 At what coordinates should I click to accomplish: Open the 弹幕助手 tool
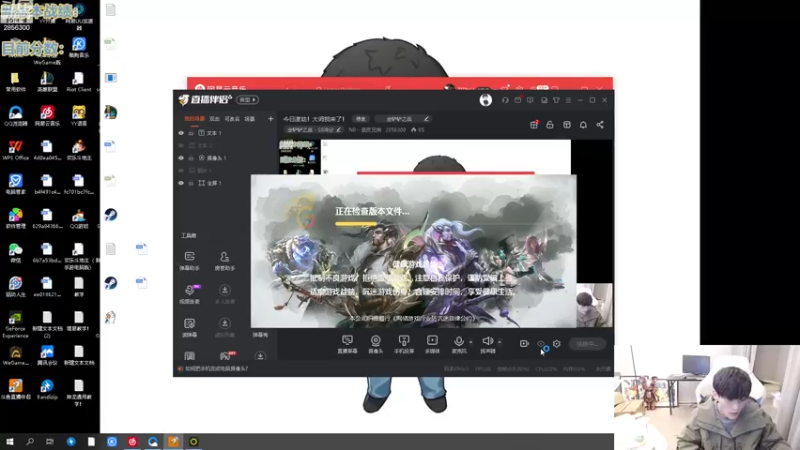[x=189, y=261]
